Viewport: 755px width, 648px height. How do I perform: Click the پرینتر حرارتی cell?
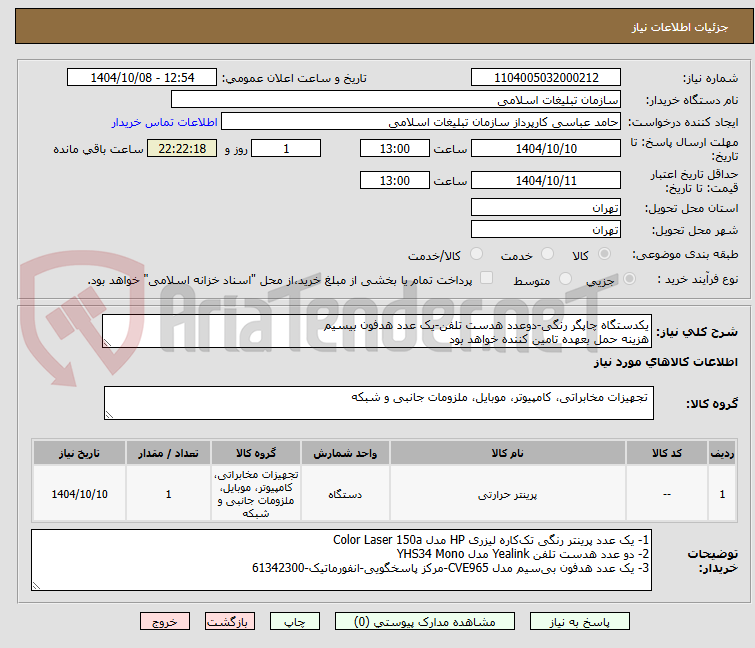point(508,494)
